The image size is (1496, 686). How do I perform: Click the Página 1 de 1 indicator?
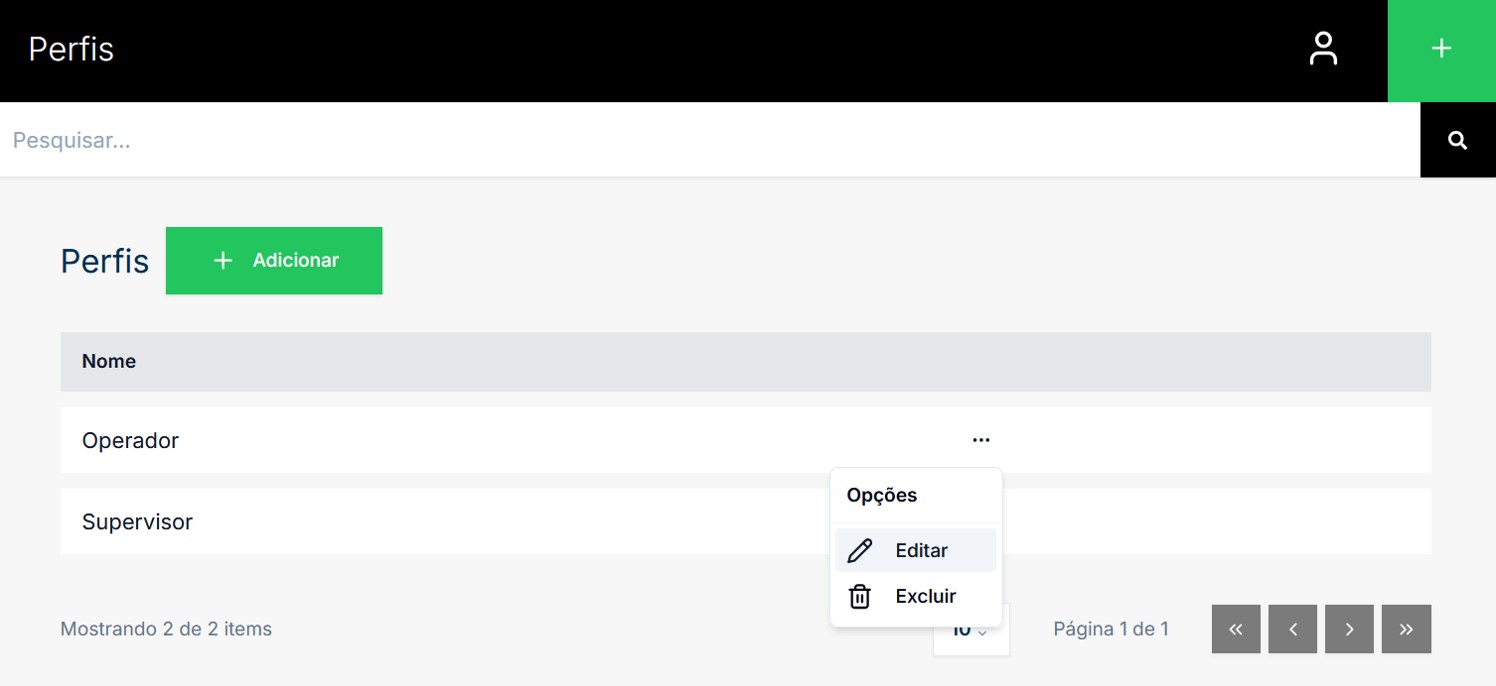[1110, 629]
